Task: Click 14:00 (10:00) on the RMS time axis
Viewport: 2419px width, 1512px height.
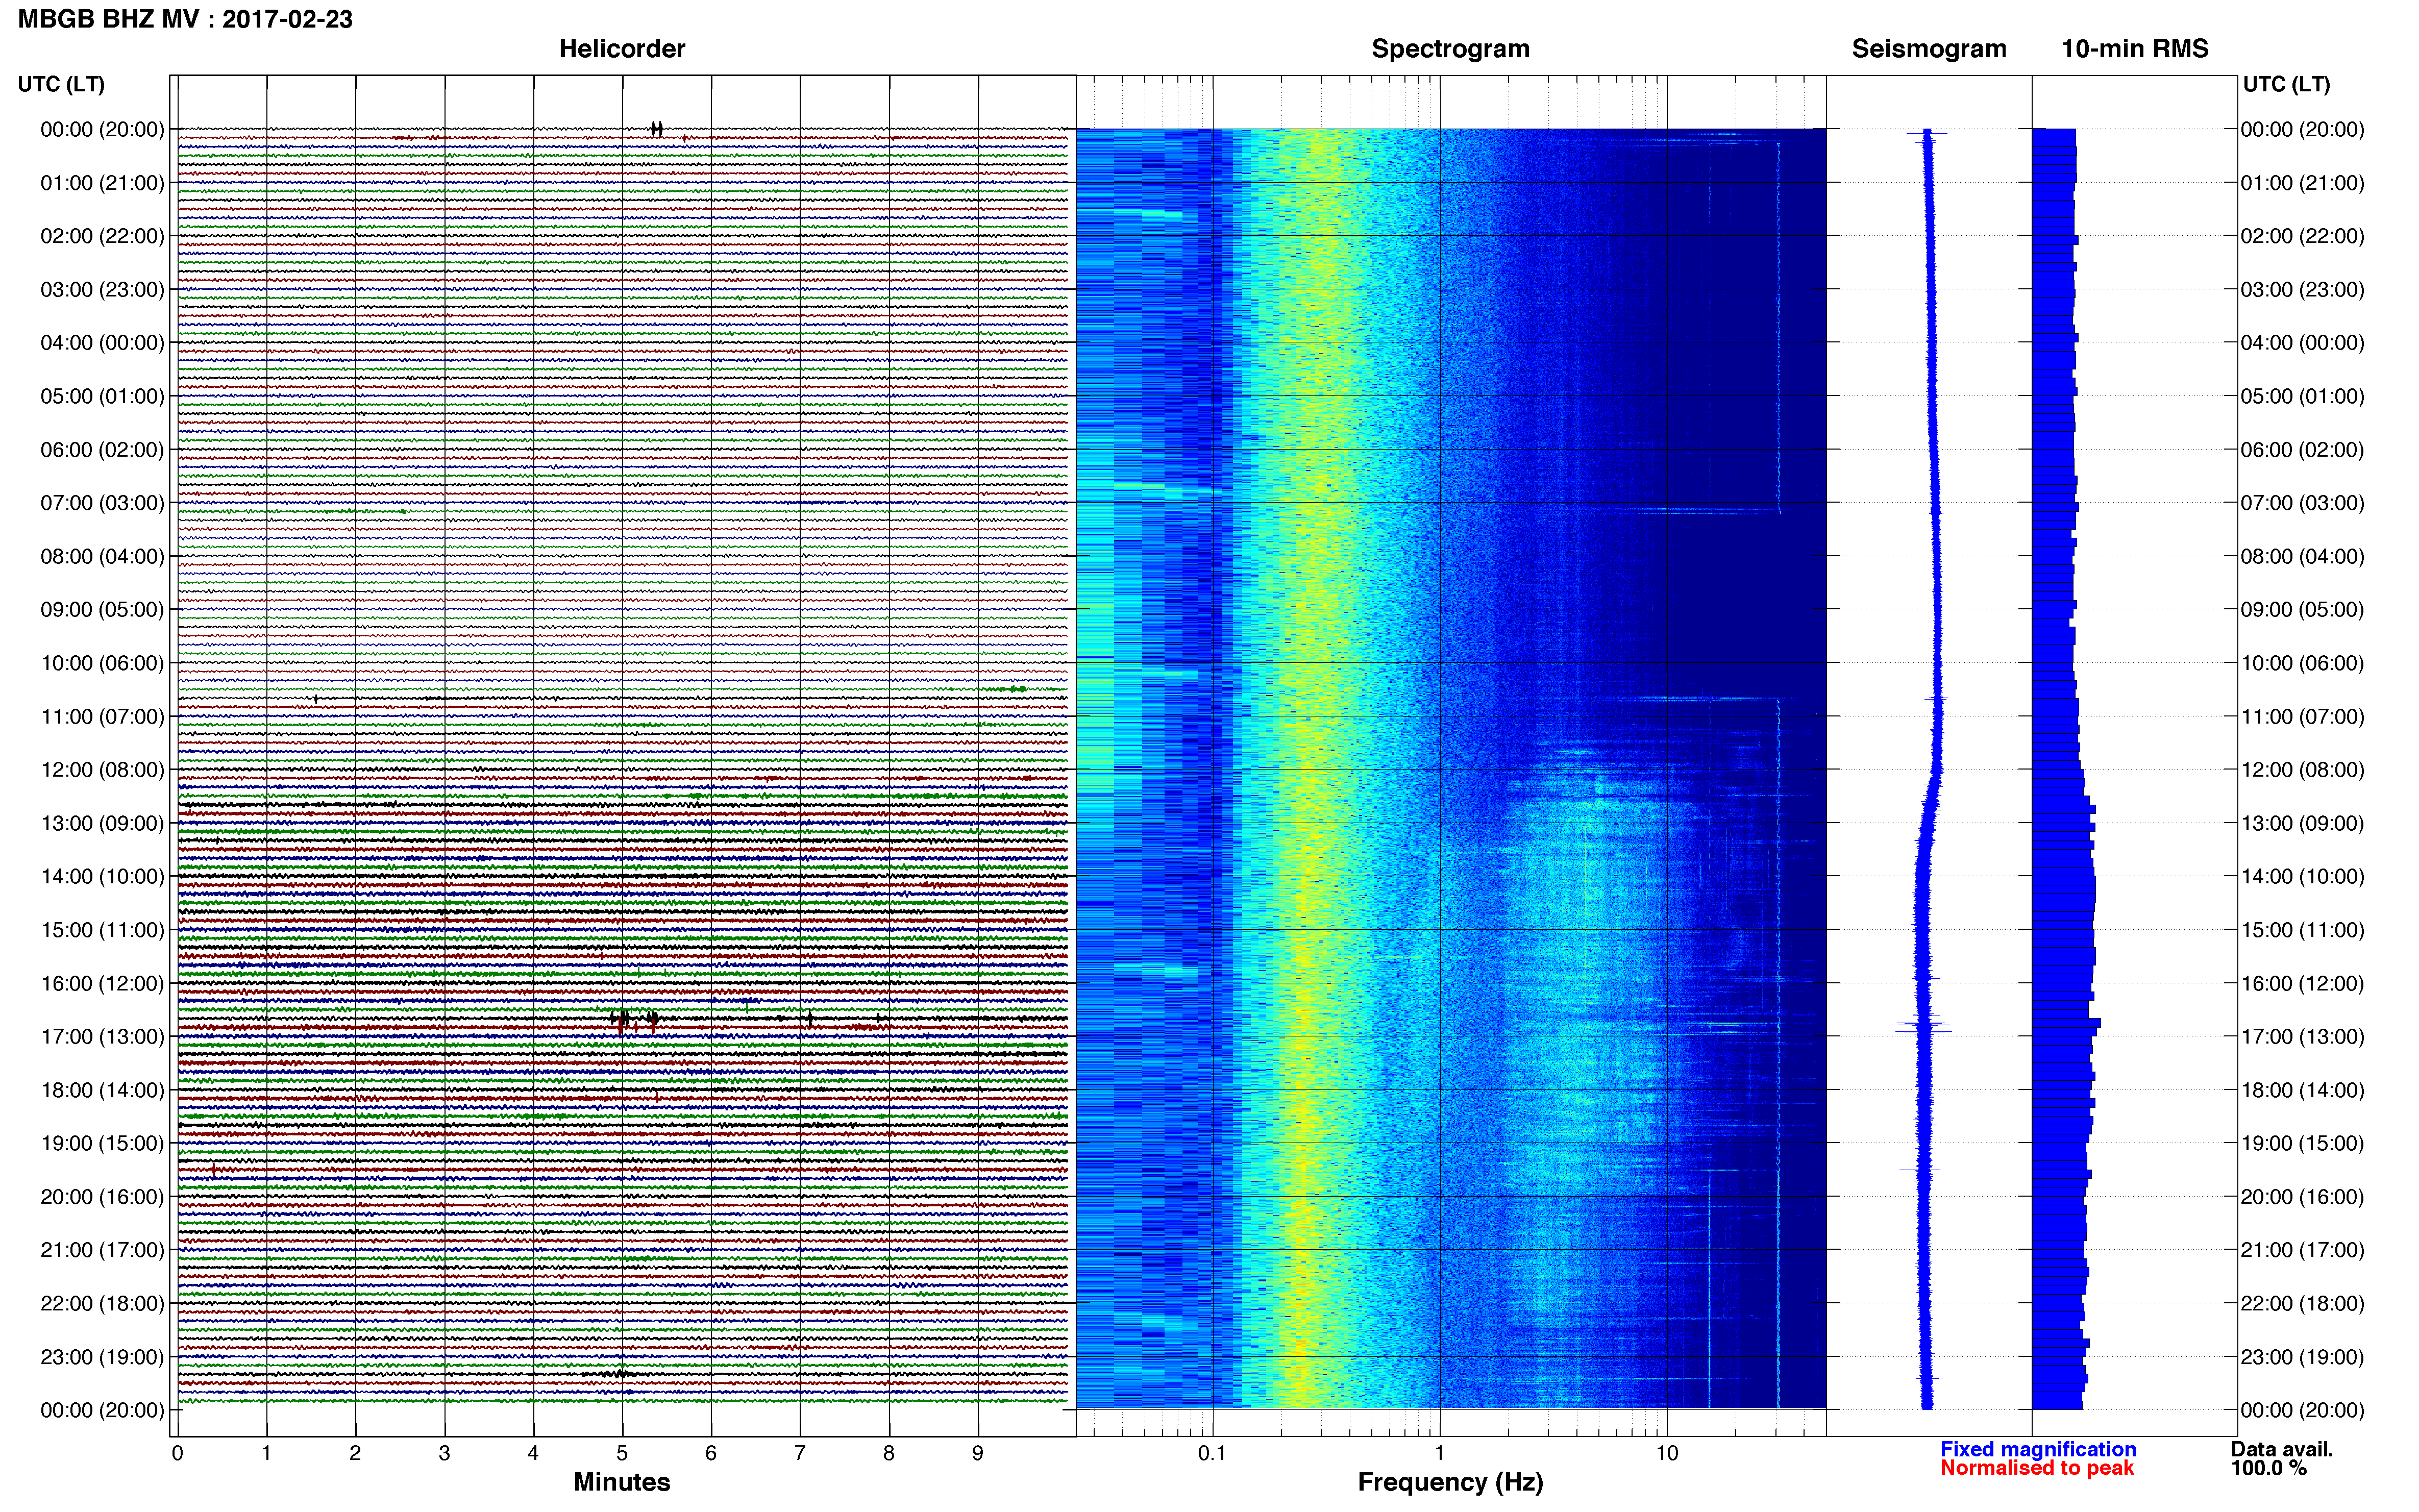Action: pyautogui.click(x=2302, y=877)
